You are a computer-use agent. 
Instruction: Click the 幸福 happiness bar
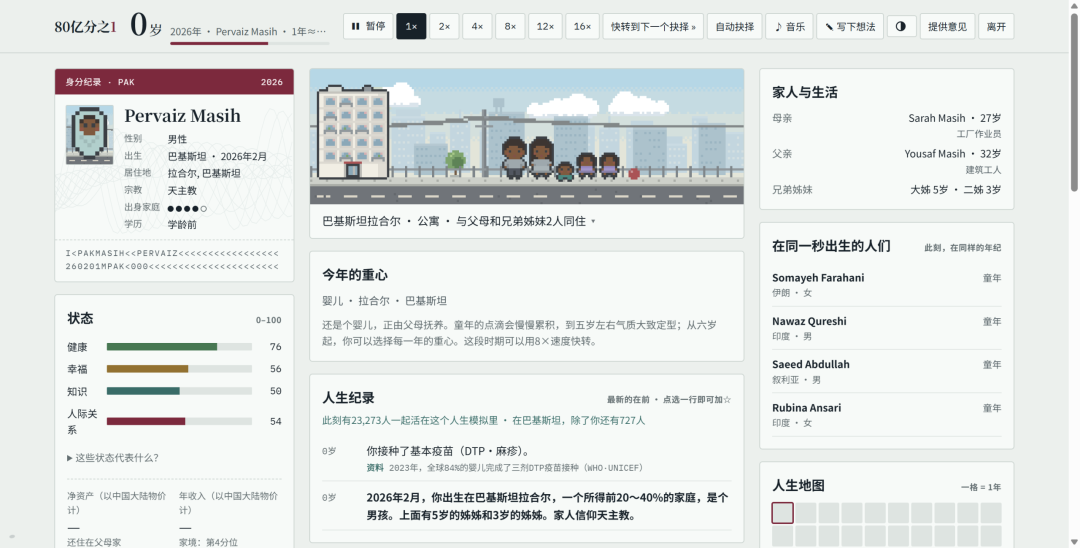click(x=179, y=369)
